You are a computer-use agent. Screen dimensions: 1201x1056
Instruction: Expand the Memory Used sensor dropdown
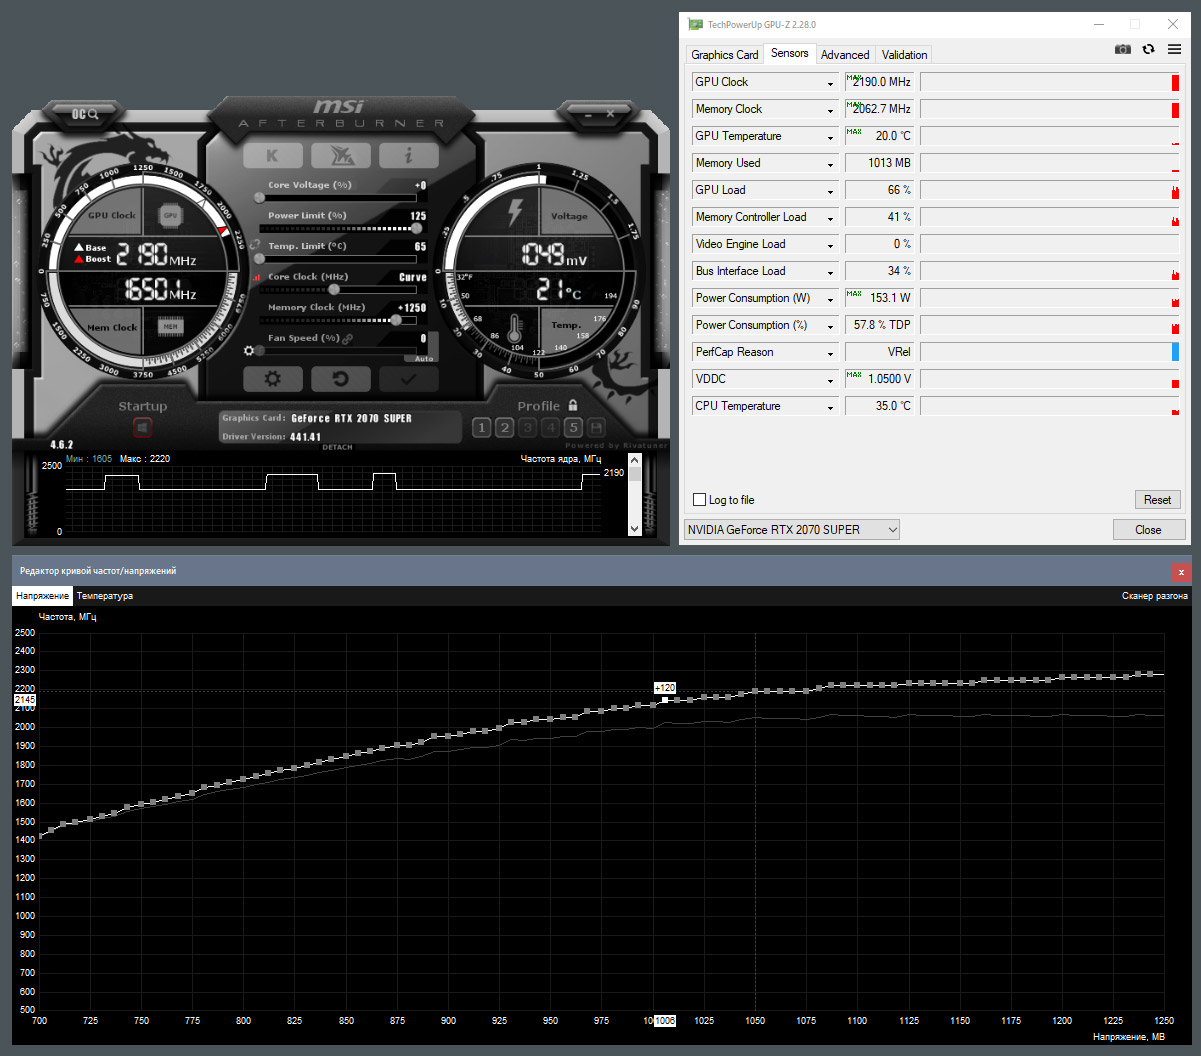(x=830, y=164)
